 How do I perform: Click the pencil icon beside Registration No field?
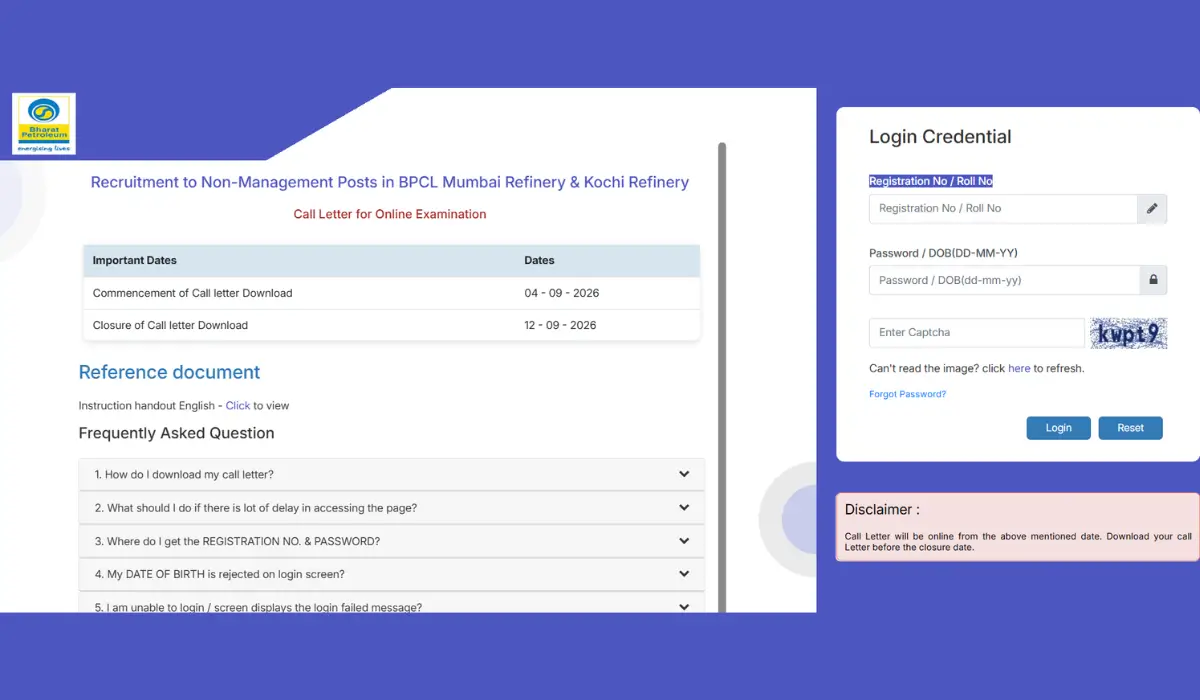1152,208
